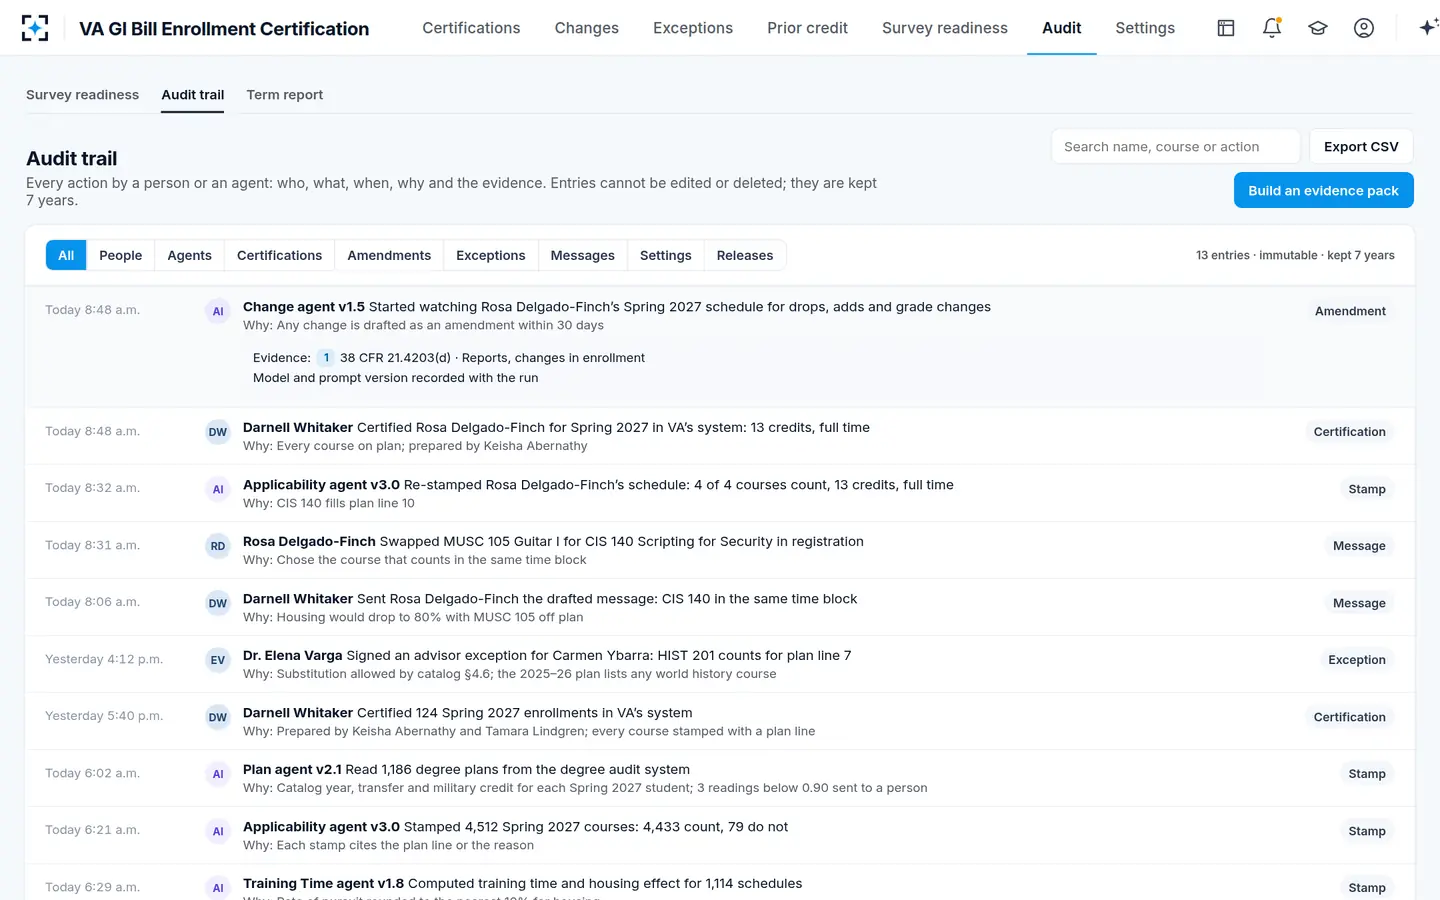
Task: Click AI avatar on Re-stamped Rosa's schedule entry
Action: [x=218, y=489]
